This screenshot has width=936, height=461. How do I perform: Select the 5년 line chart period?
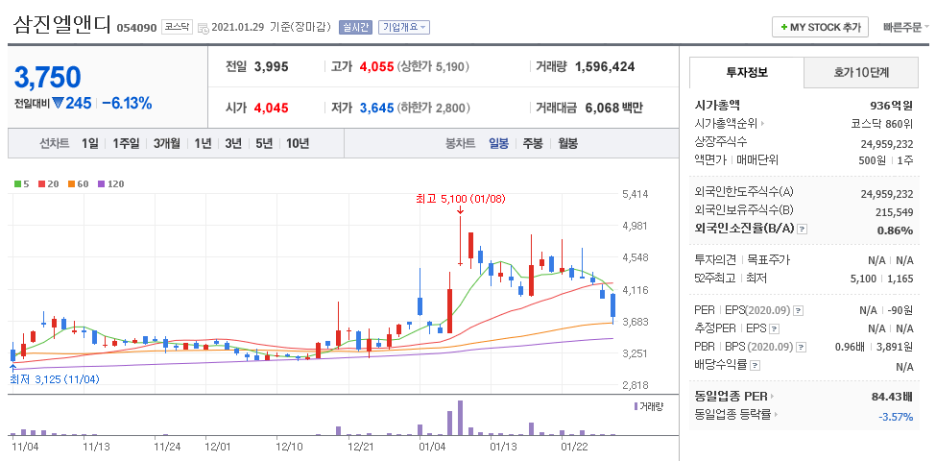point(264,143)
